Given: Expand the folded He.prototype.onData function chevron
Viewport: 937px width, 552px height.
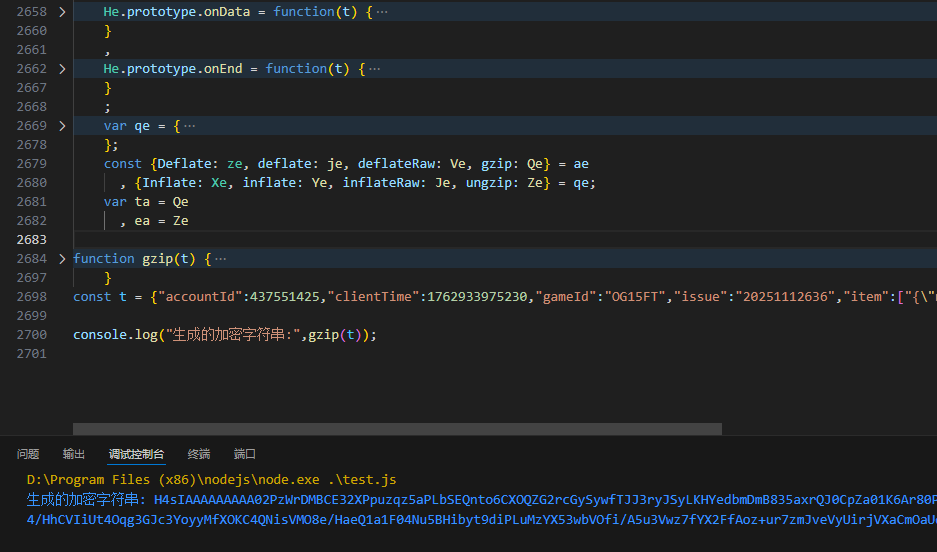Looking at the screenshot, I should click(x=62, y=12).
